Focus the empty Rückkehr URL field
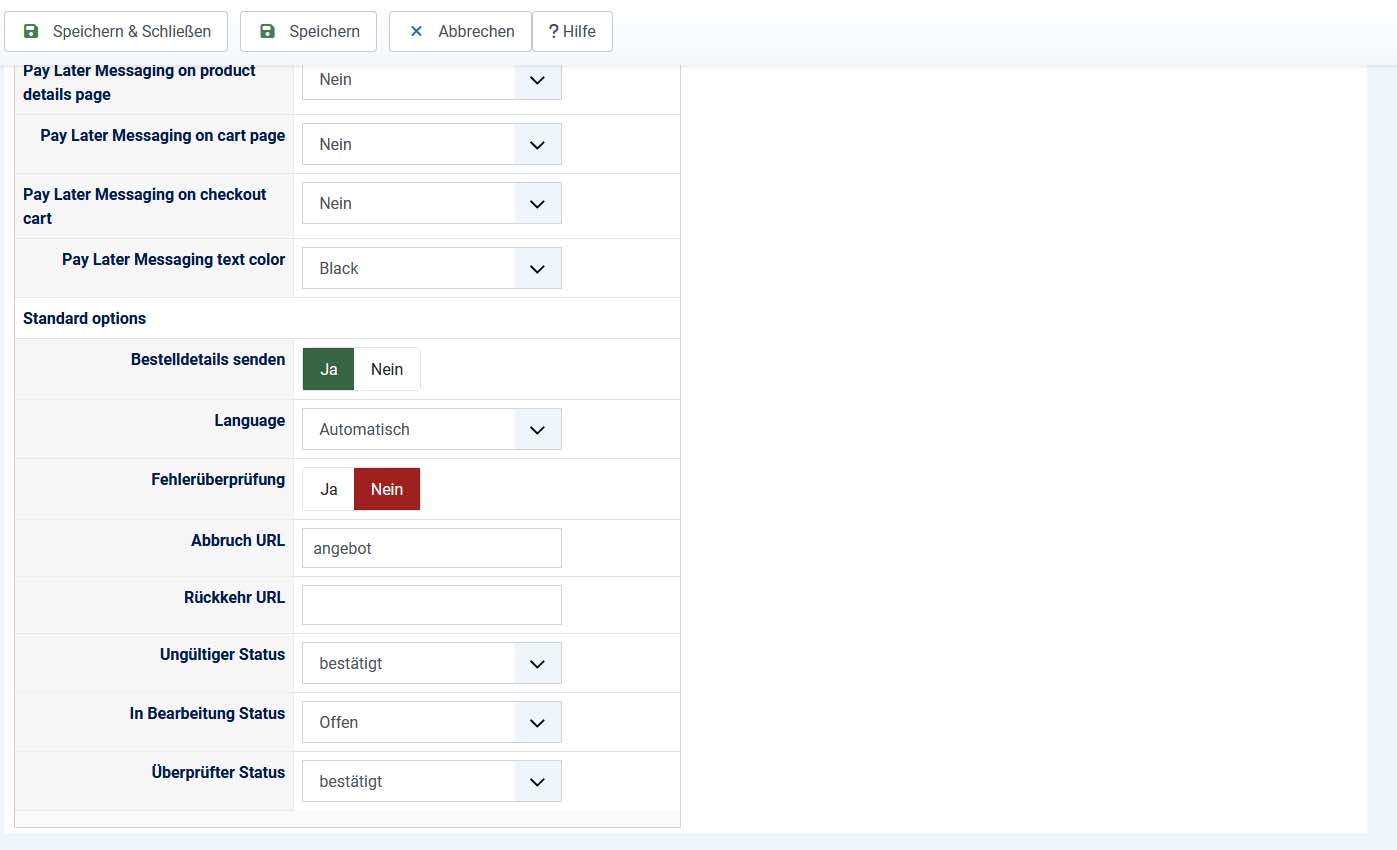The image size is (1397, 850). (431, 605)
